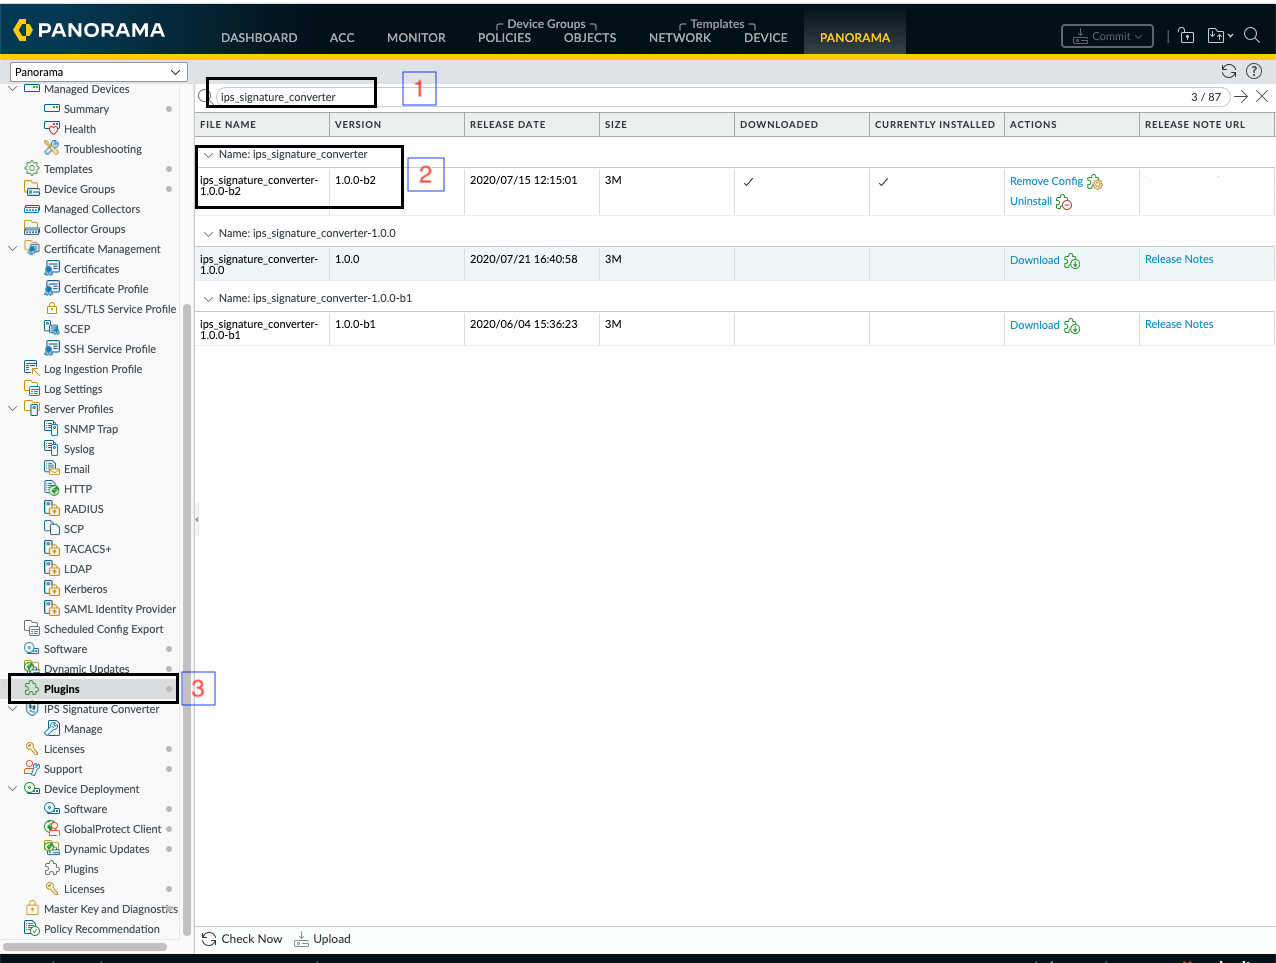Click the sidebar vertical scrollbar
Image resolution: width=1276 pixels, height=963 pixels.
pos(187,600)
